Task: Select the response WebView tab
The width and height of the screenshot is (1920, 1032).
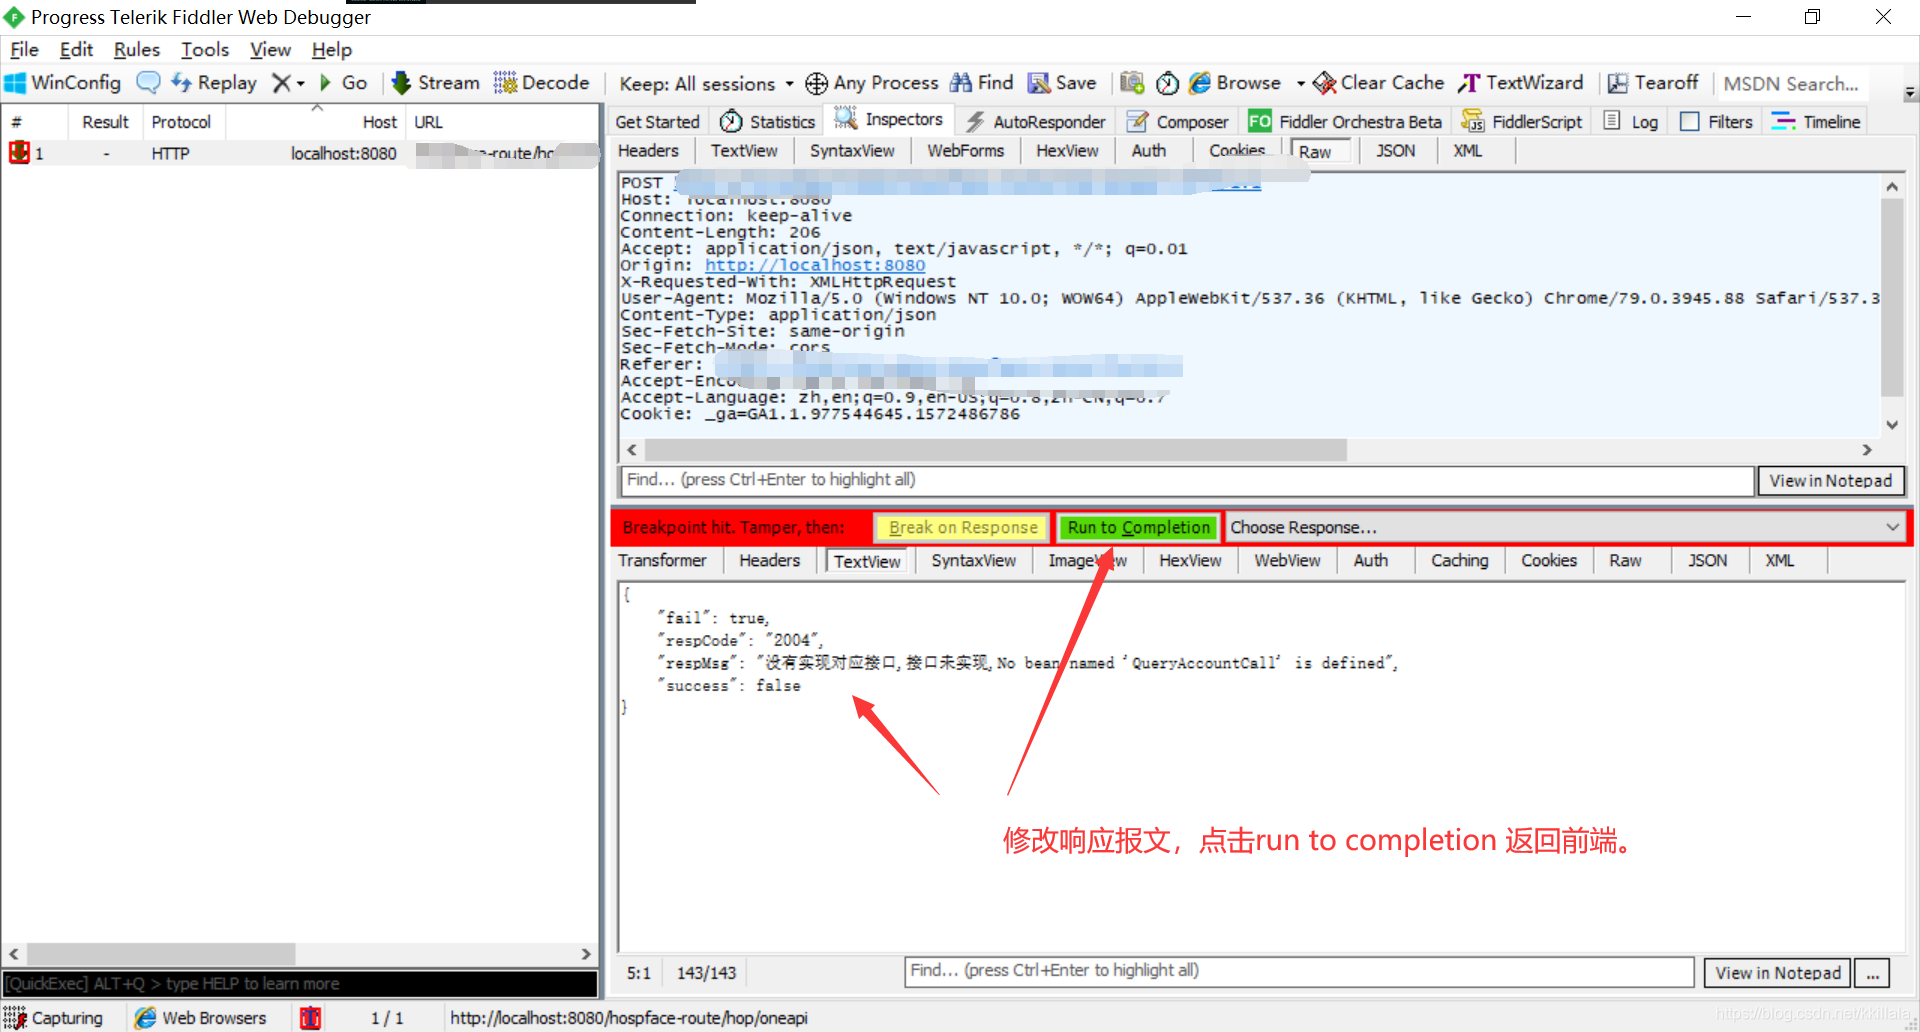Action: (x=1287, y=561)
